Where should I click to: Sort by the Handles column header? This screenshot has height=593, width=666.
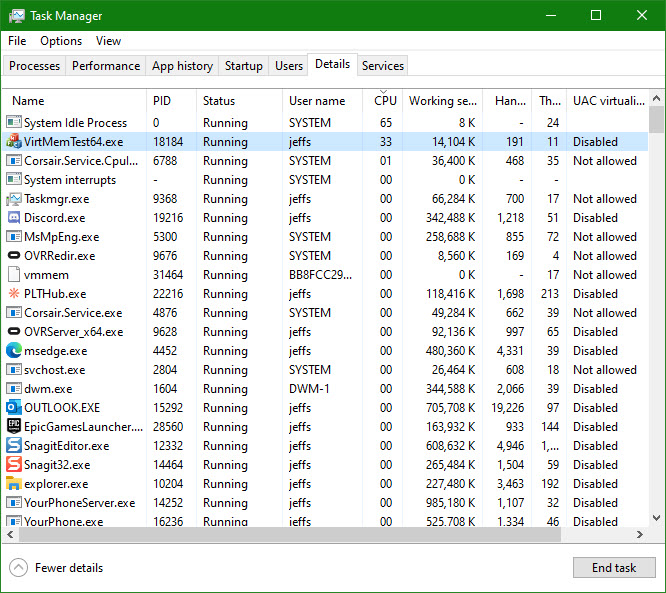click(x=507, y=101)
